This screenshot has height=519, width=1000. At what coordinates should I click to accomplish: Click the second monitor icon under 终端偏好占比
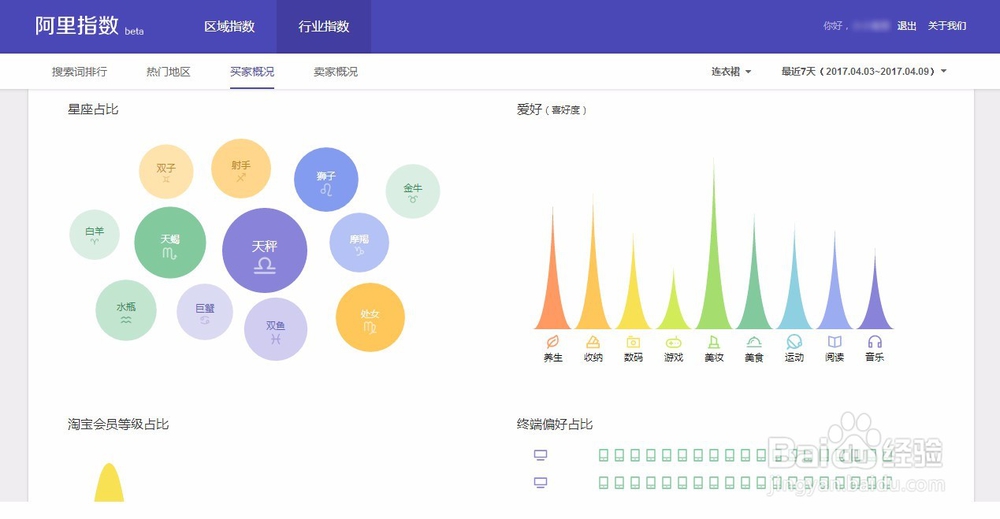click(540, 483)
